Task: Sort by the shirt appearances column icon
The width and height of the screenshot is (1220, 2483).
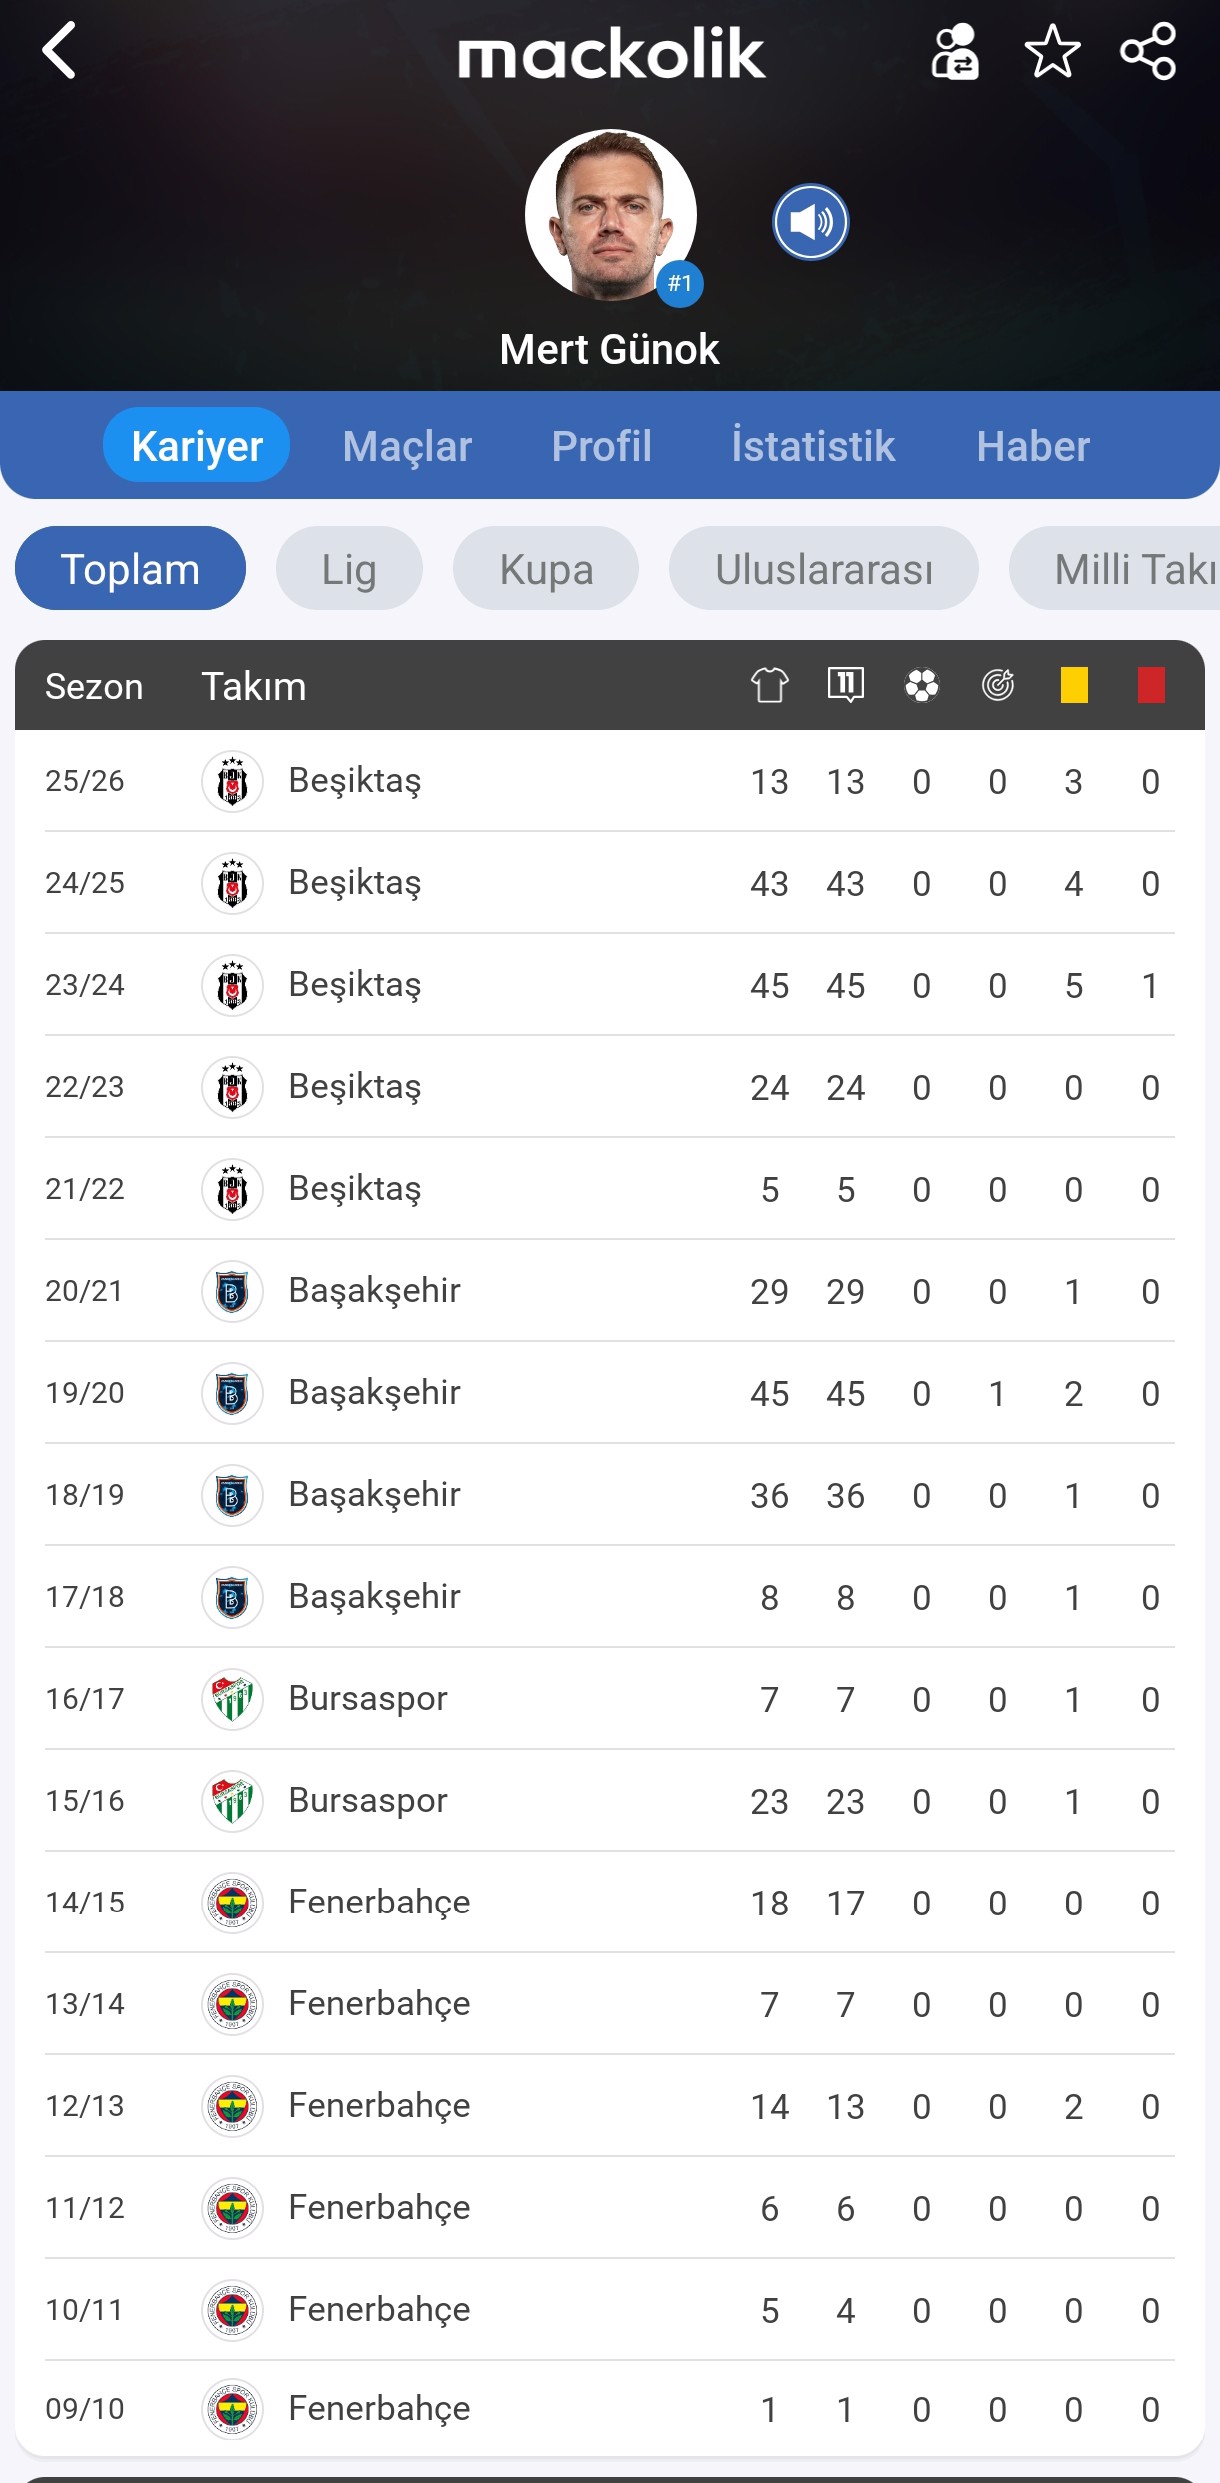Action: 769,686
